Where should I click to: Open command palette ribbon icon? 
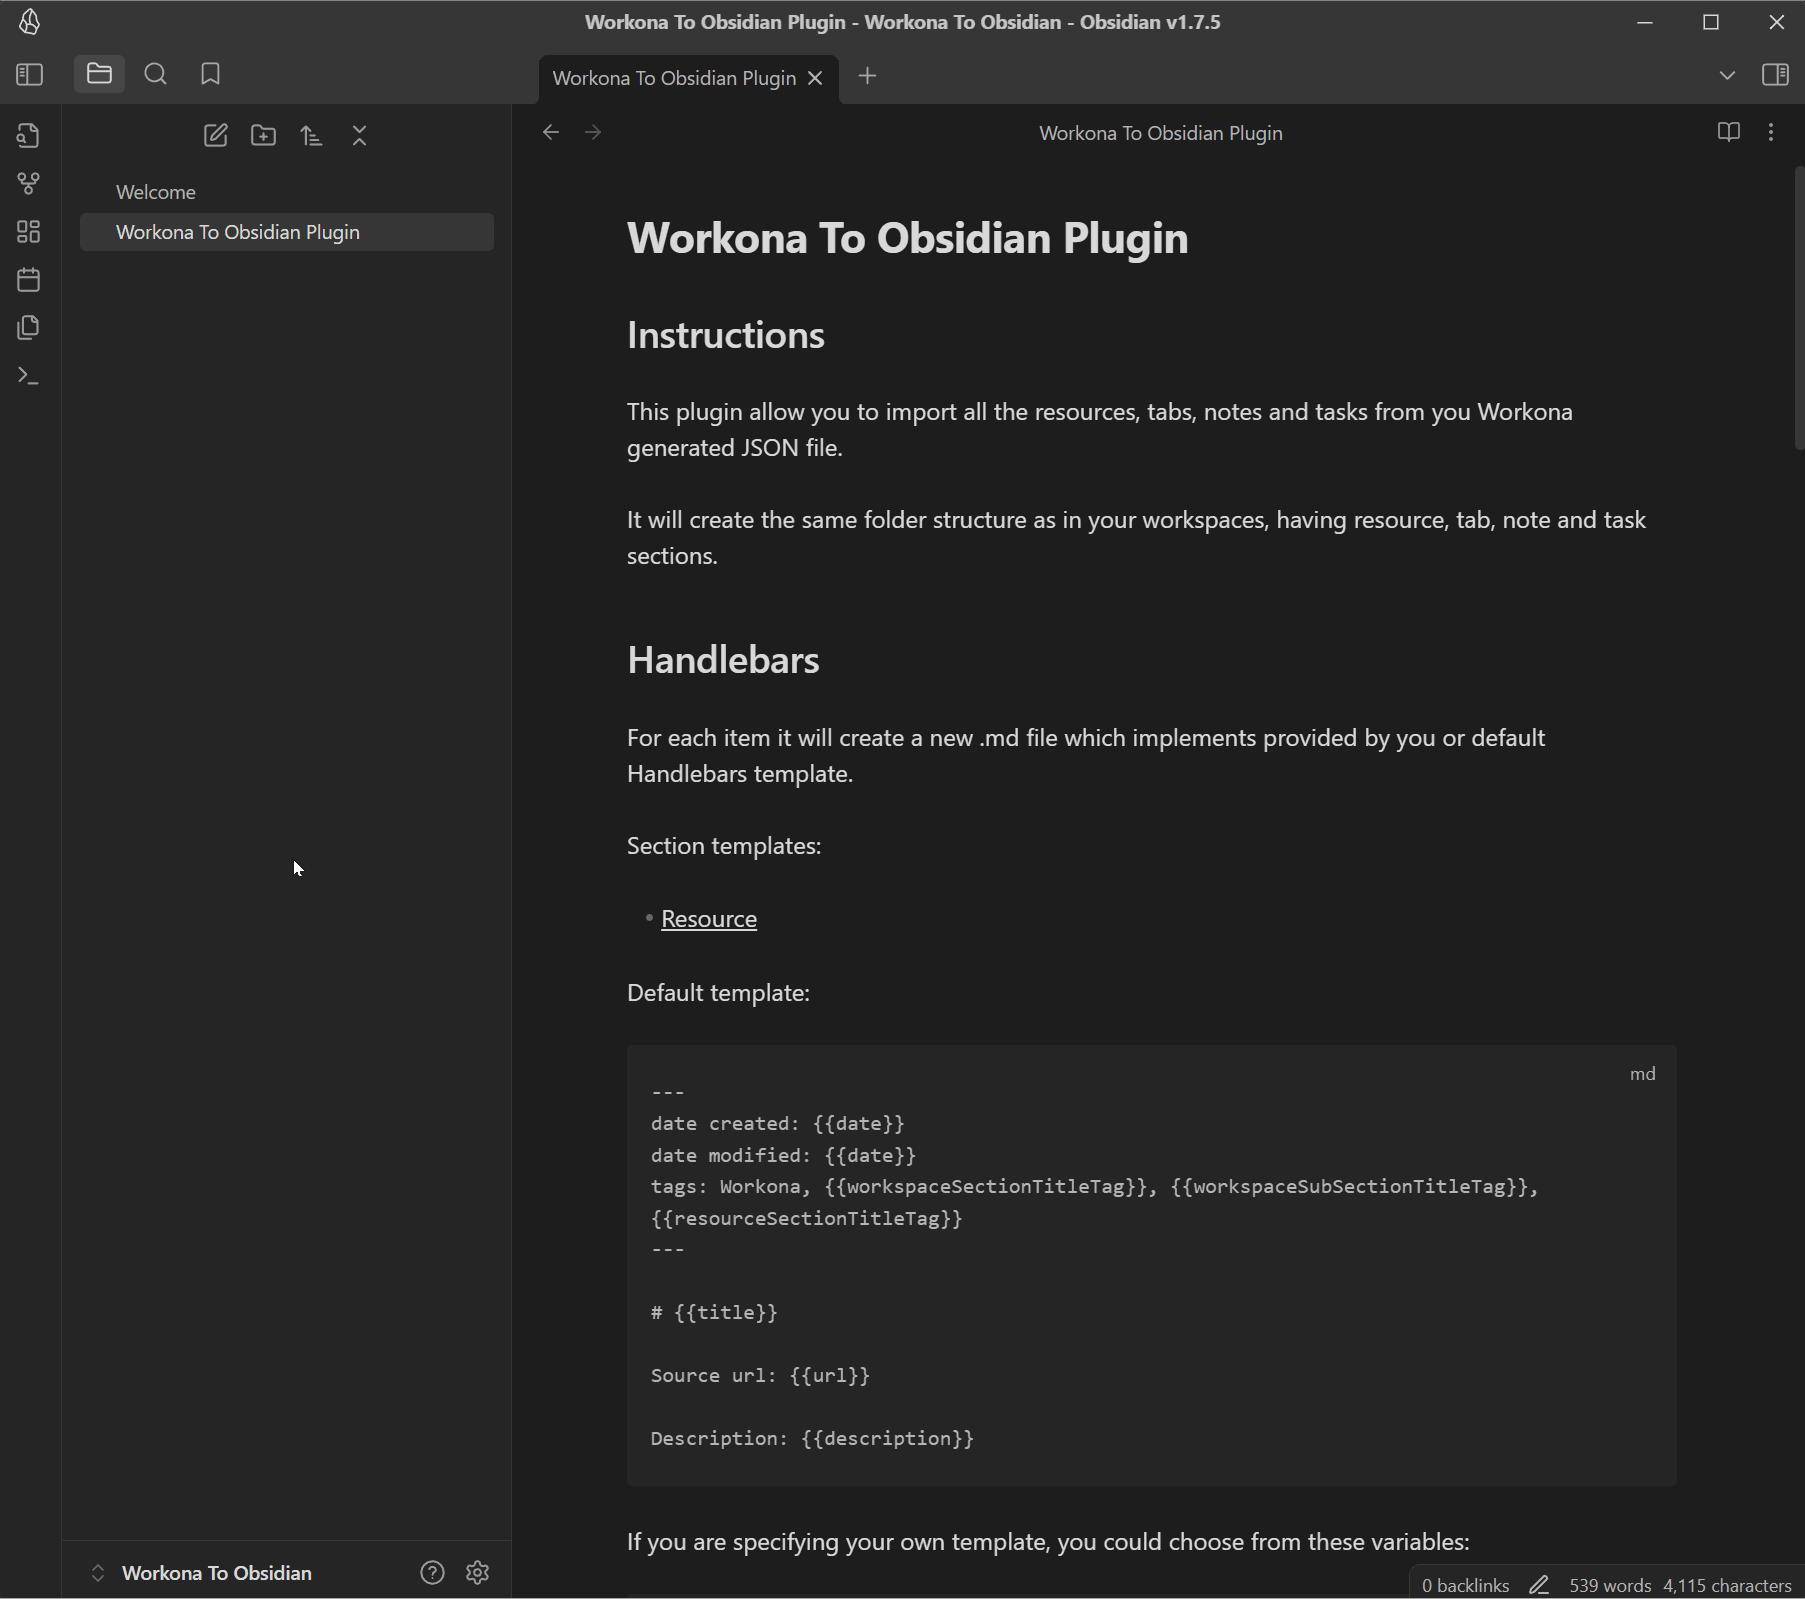tap(29, 376)
